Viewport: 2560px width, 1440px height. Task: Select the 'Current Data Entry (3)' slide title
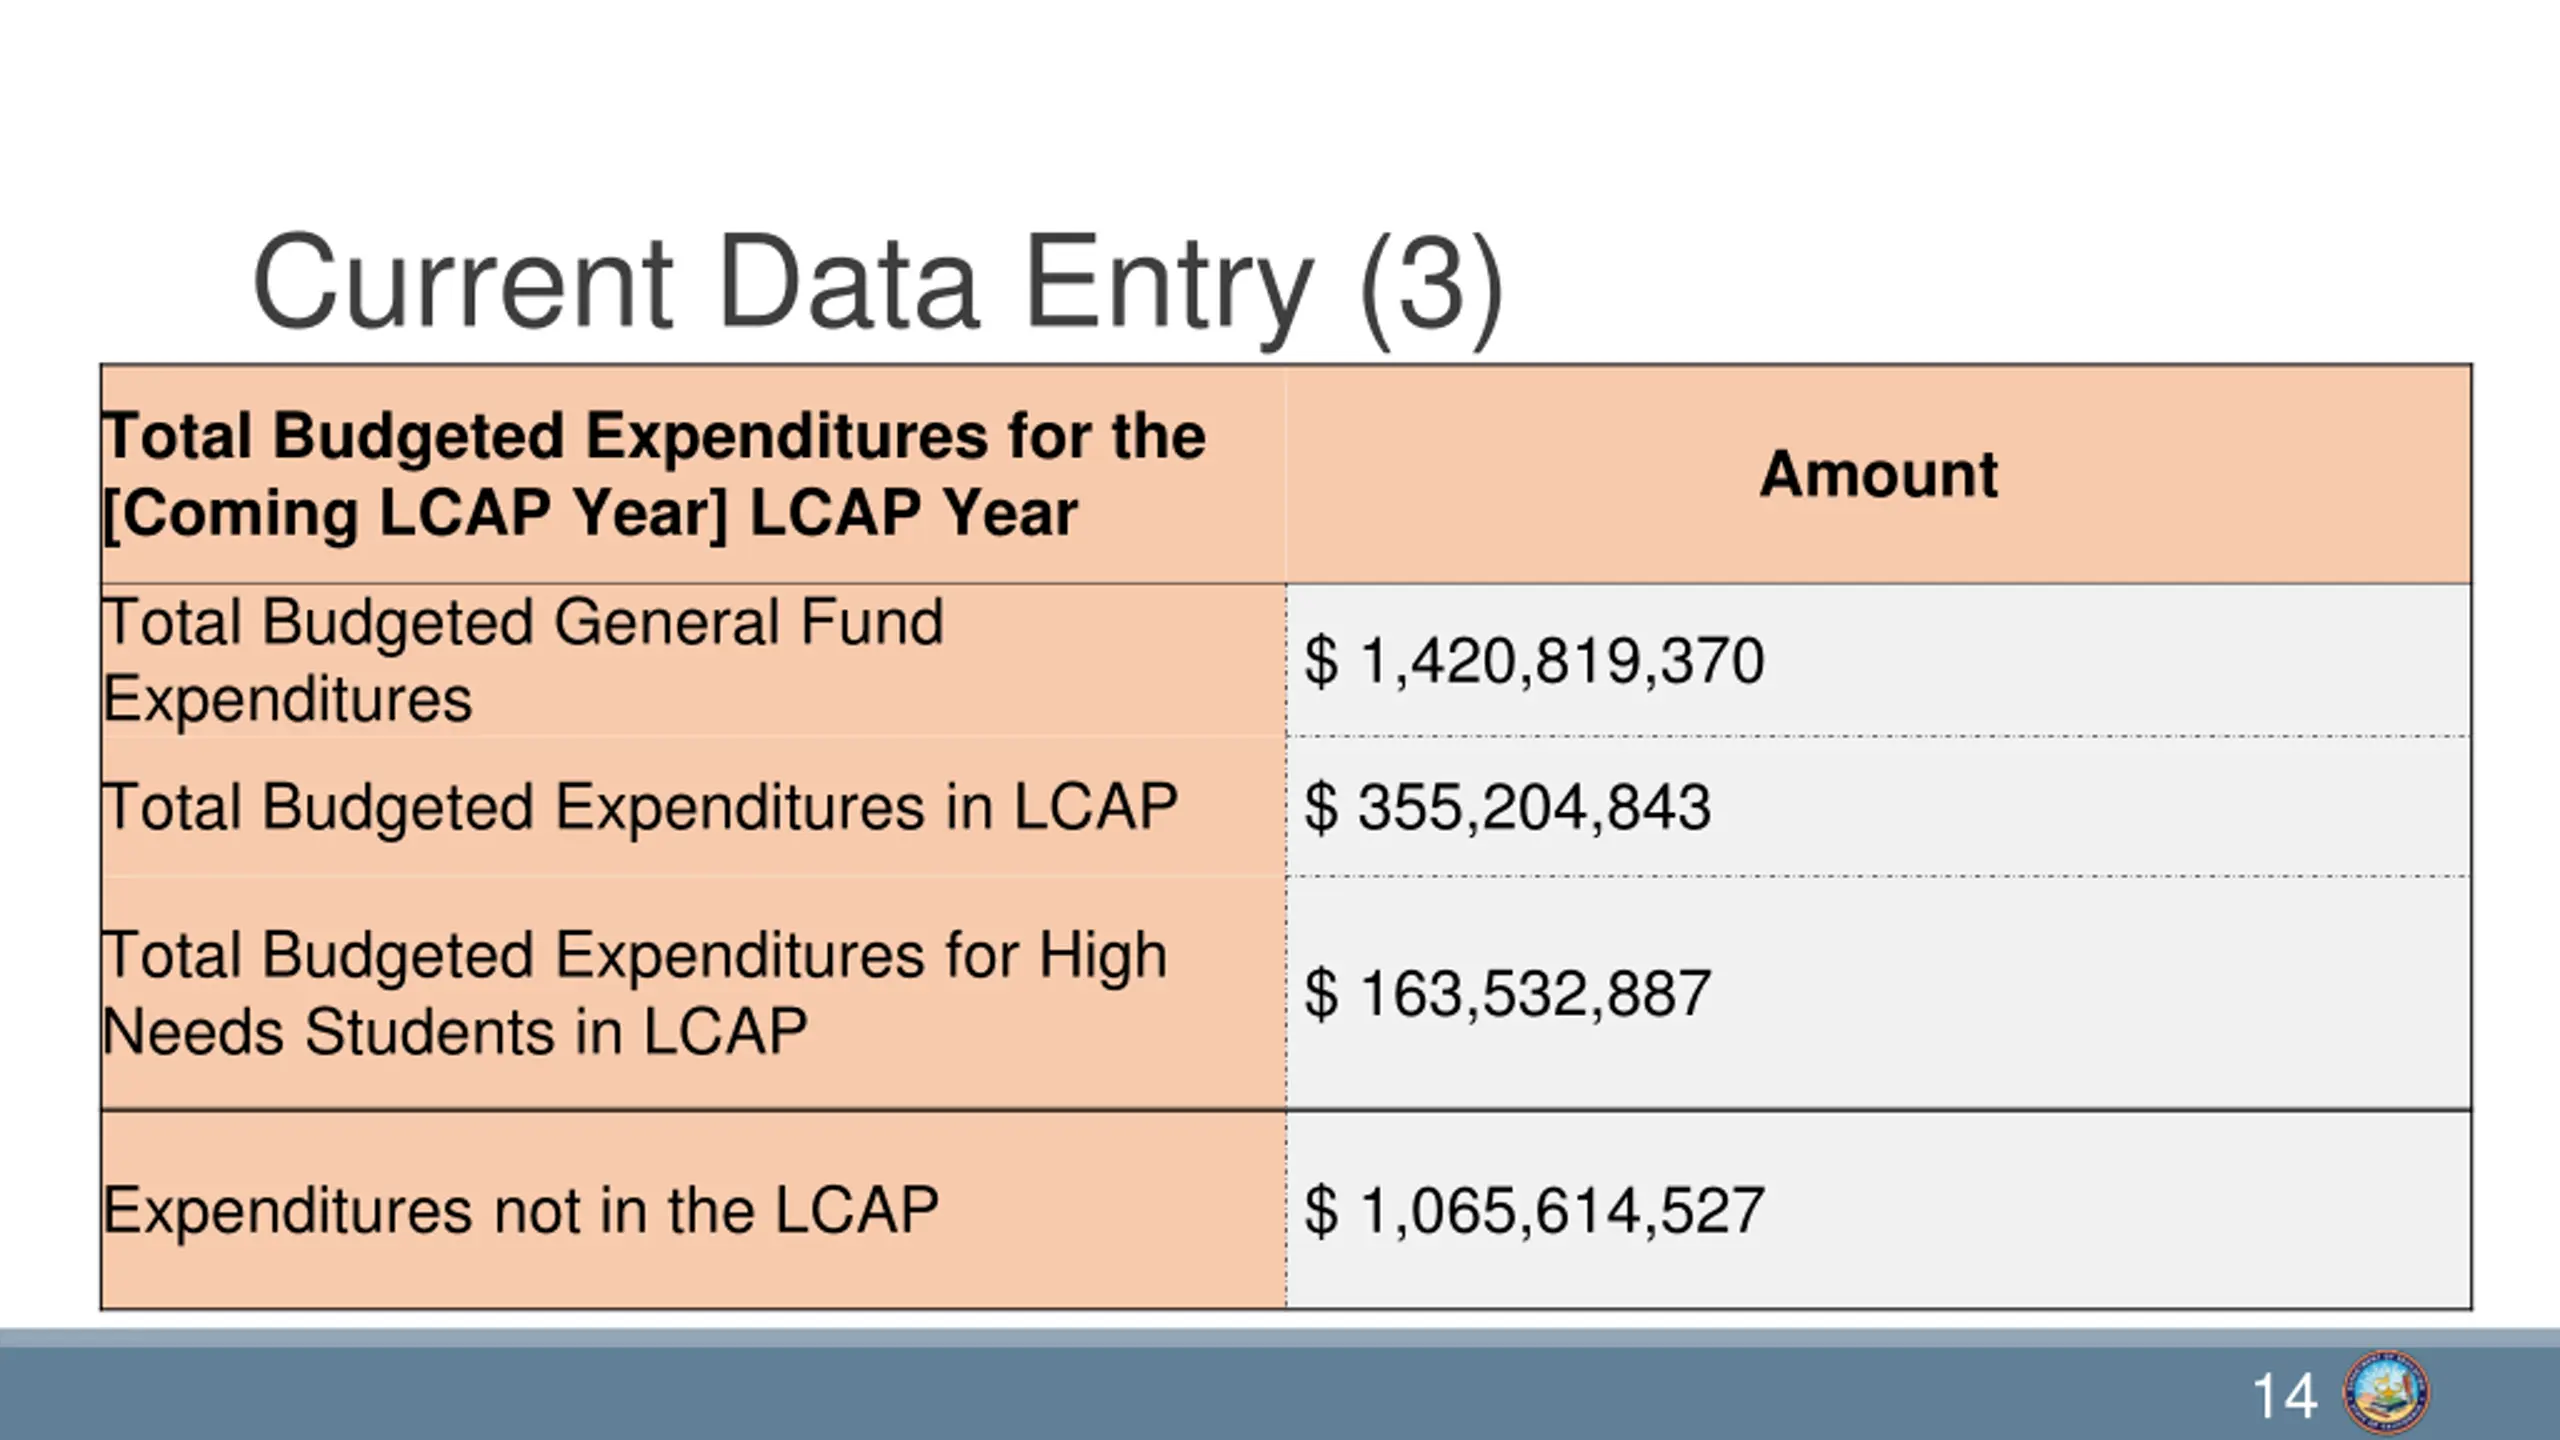[x=876, y=284]
